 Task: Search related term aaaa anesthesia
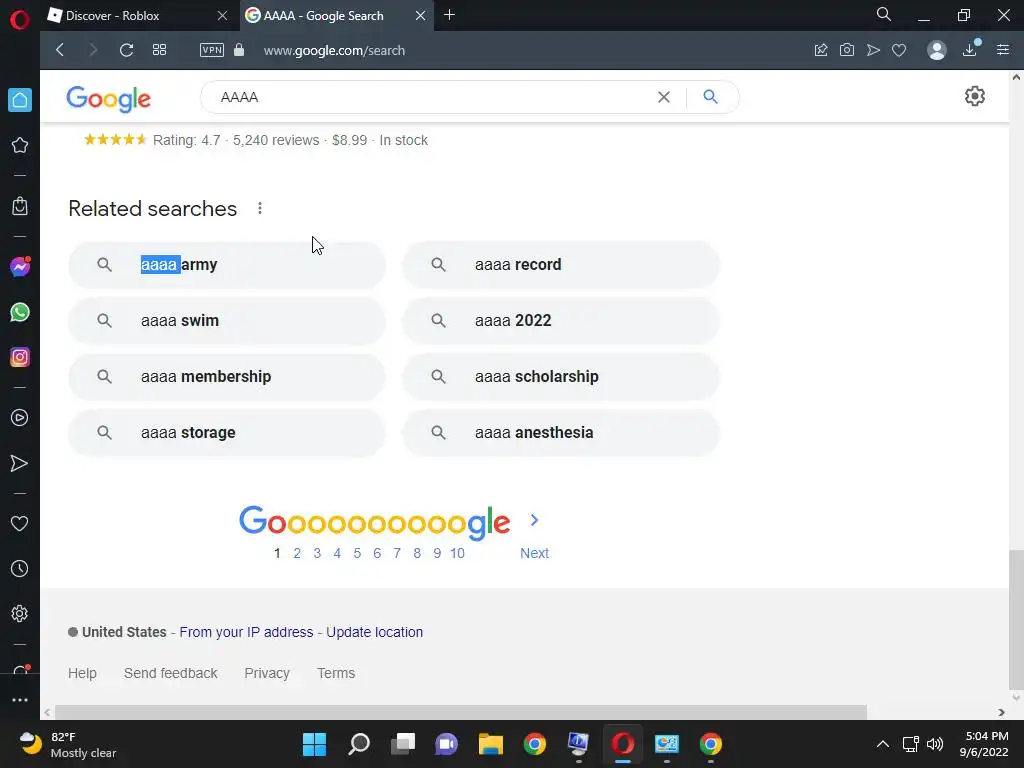point(561,433)
